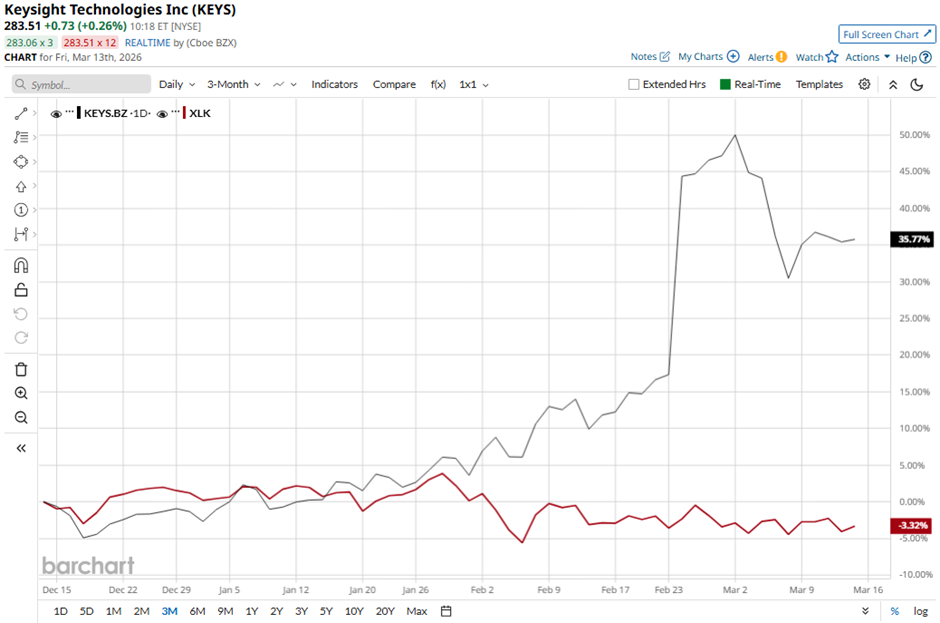Toggle the lock drawings padlock
This screenshot has width=940, height=623.
[x=21, y=290]
